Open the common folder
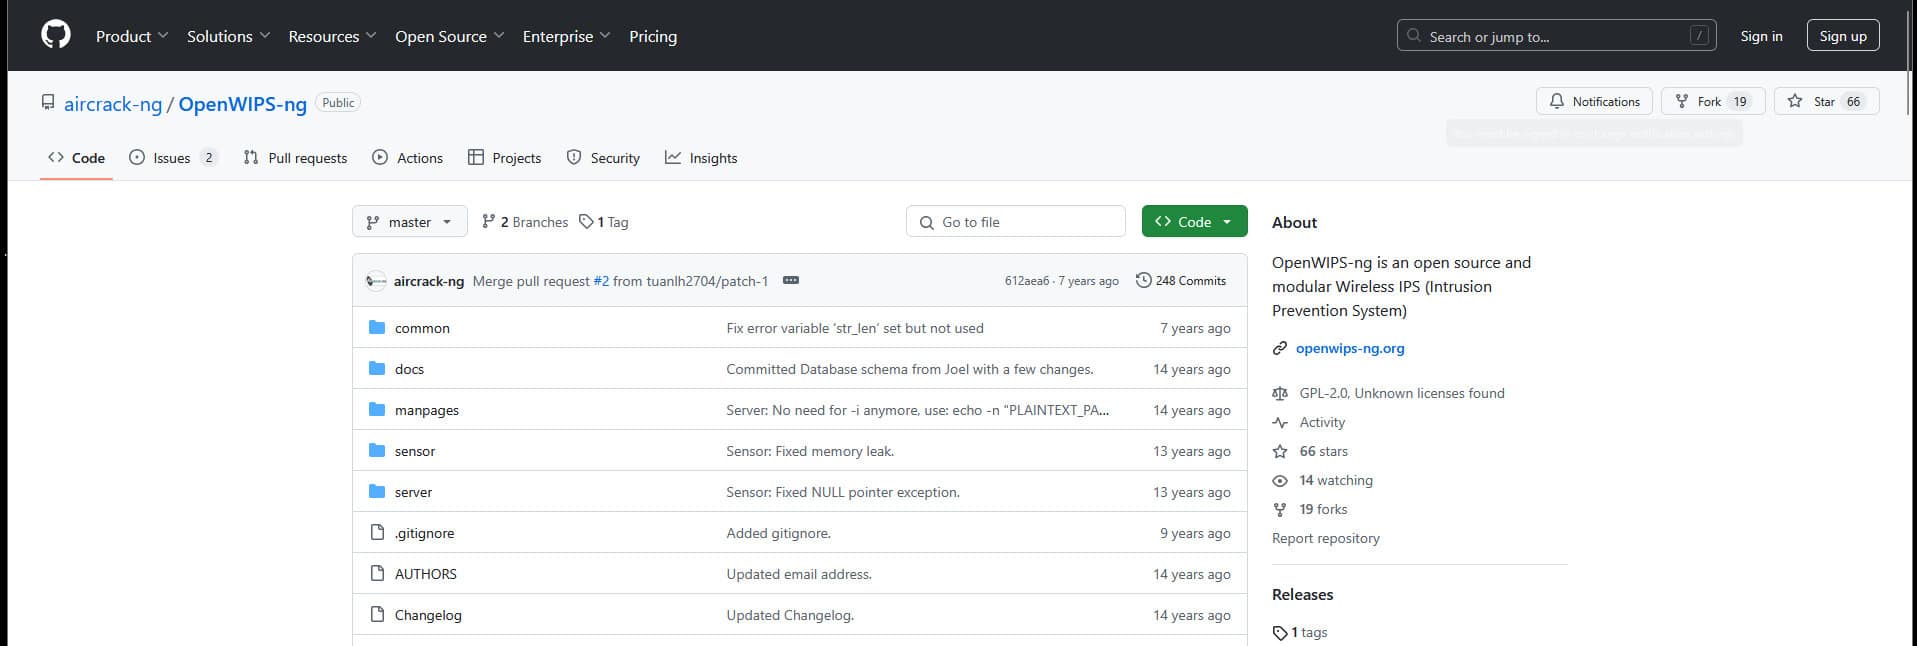 pos(422,328)
